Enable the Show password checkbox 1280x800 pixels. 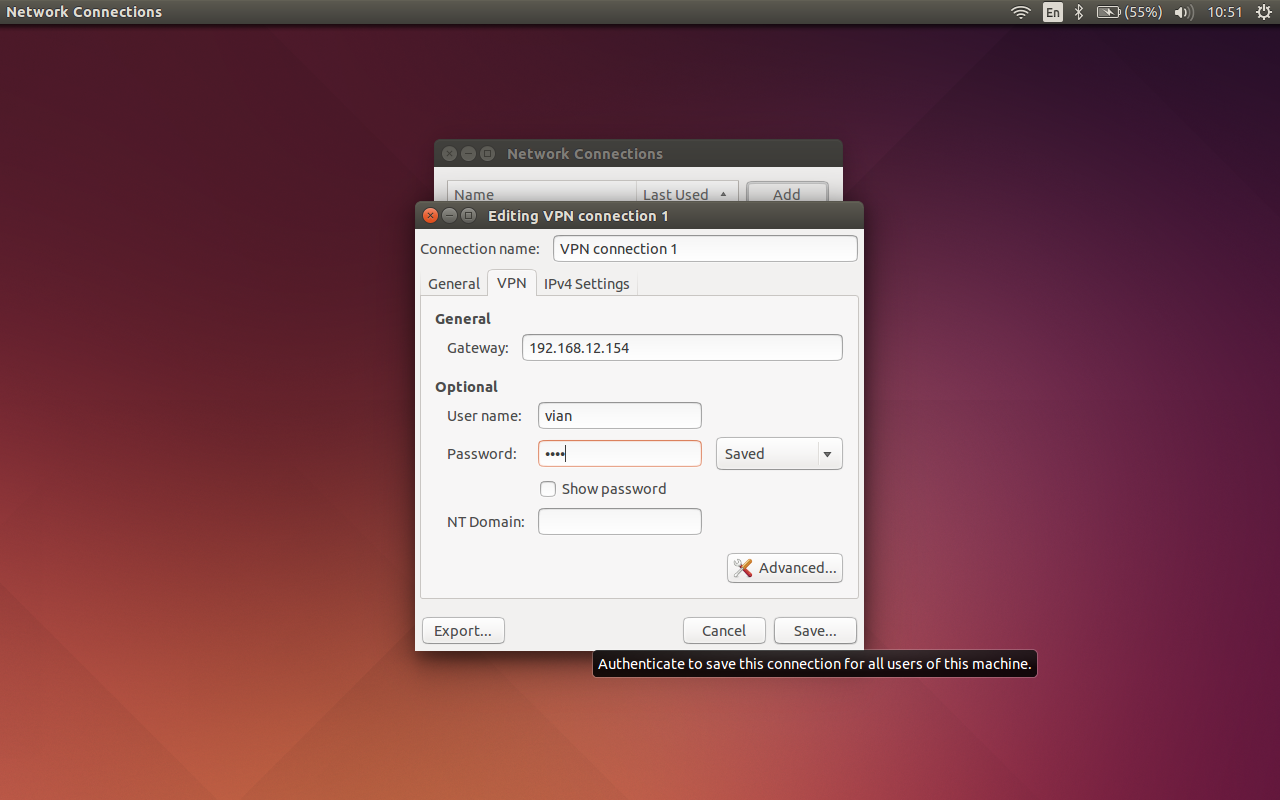coord(548,489)
